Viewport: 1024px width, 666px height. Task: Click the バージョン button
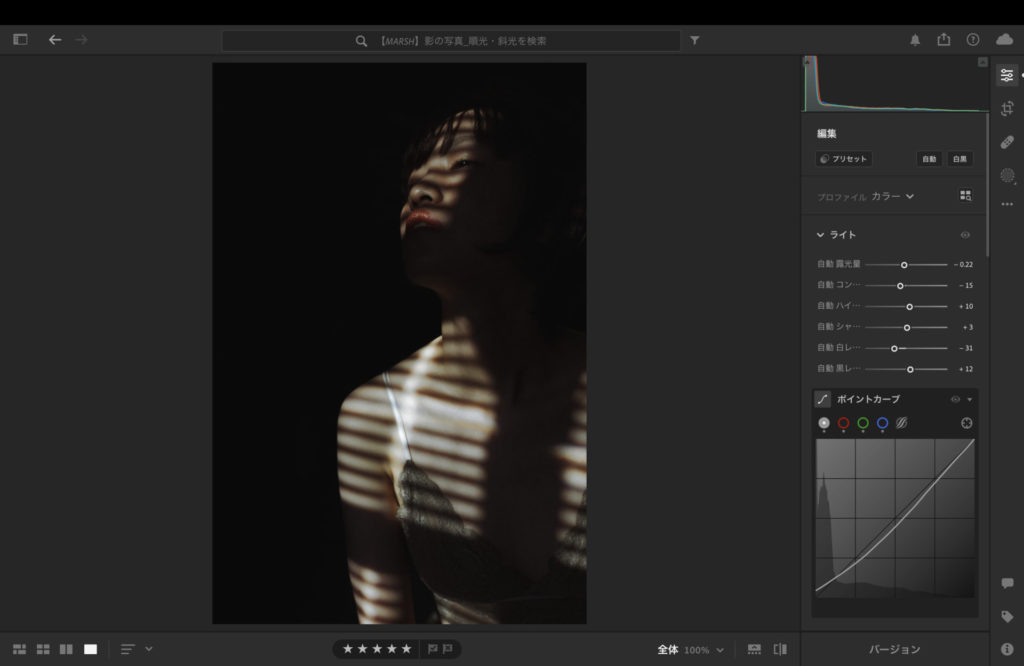pyautogui.click(x=895, y=649)
